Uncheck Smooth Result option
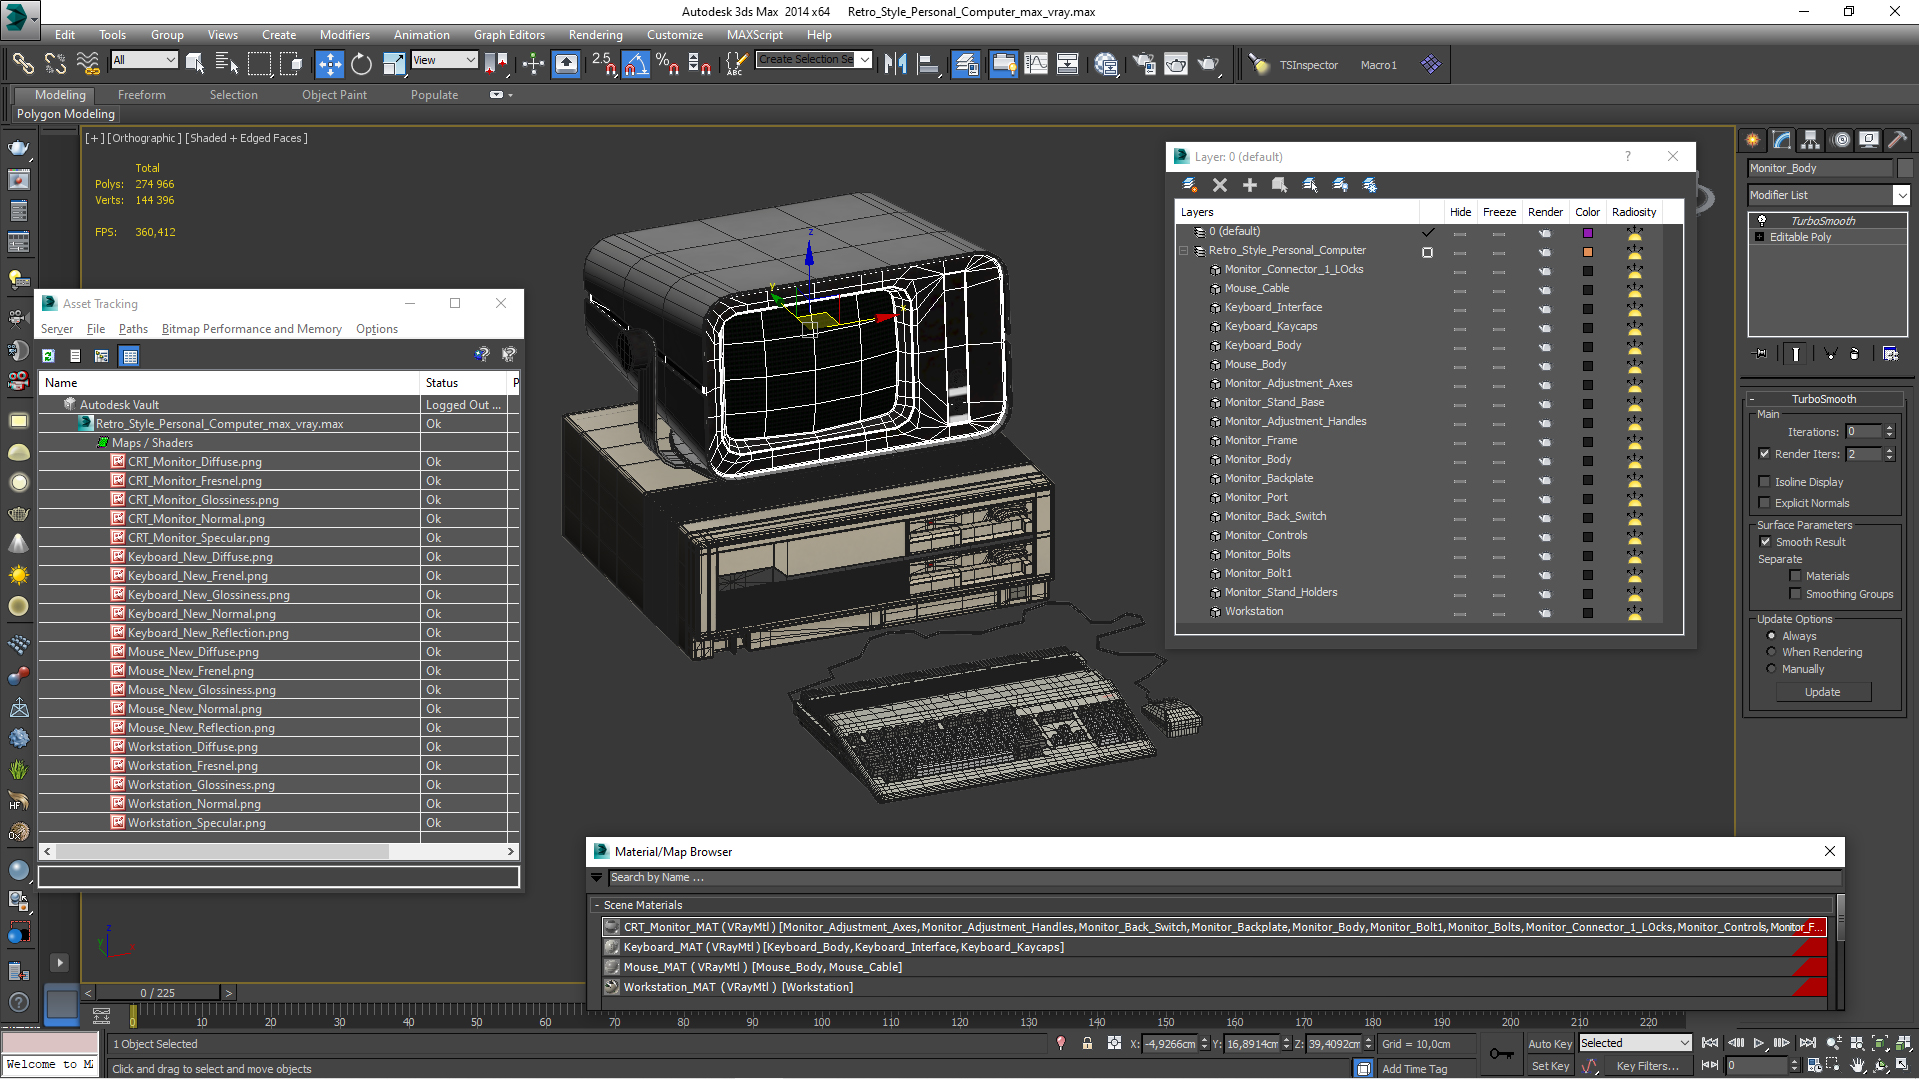Image resolution: width=1920 pixels, height=1080 pixels. tap(1765, 542)
